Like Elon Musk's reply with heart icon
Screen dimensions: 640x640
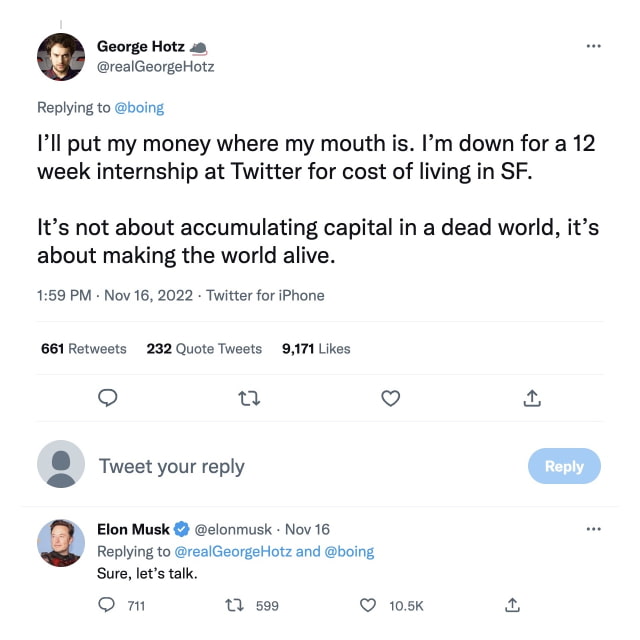pyautogui.click(x=368, y=605)
